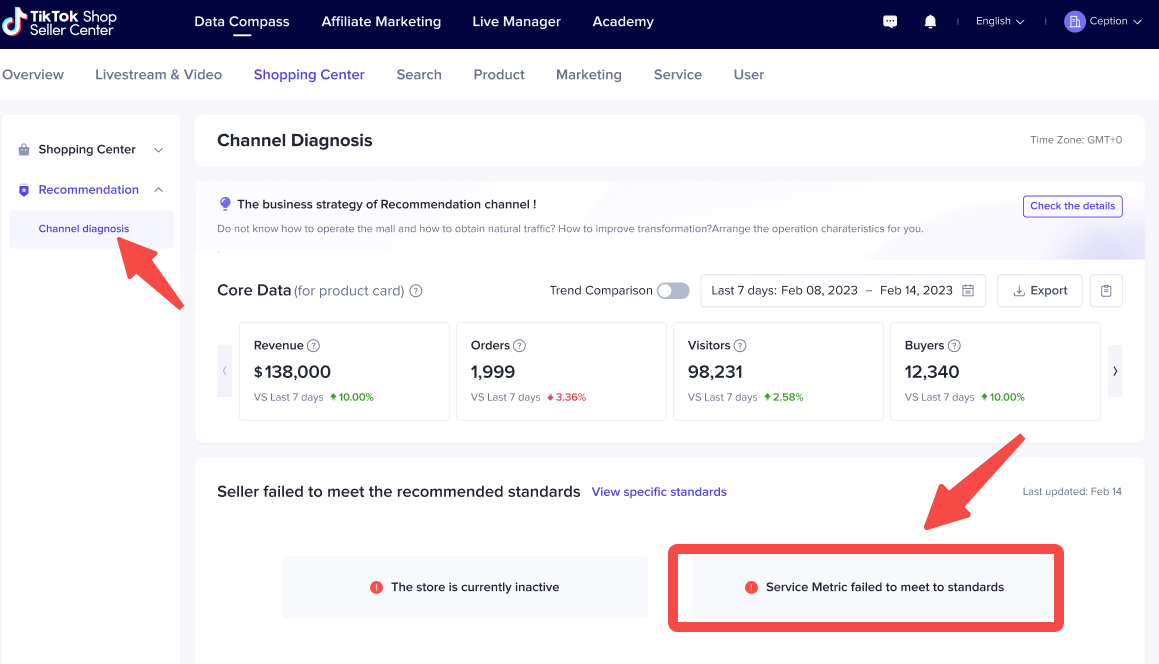Open the English language dropdown
Image resolution: width=1159 pixels, height=664 pixels.
point(999,21)
